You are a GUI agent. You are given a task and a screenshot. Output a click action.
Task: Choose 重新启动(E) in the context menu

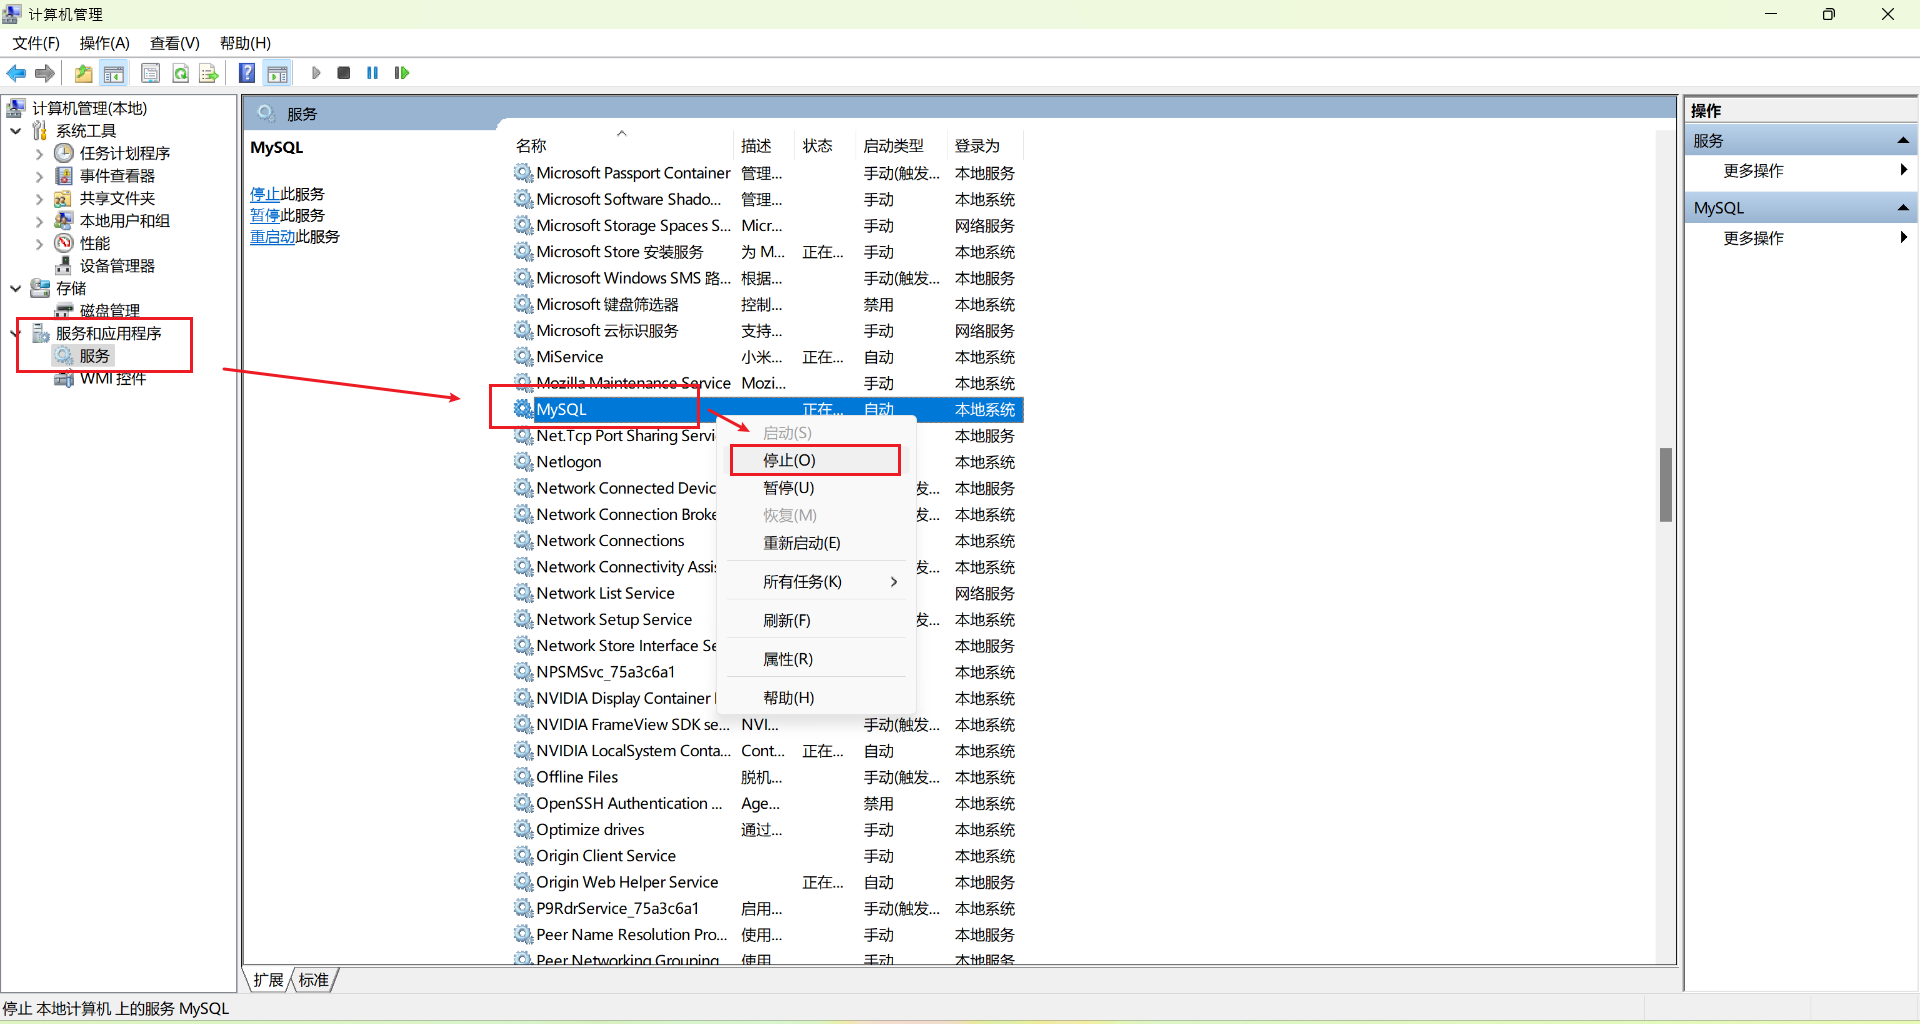pyautogui.click(x=815, y=543)
